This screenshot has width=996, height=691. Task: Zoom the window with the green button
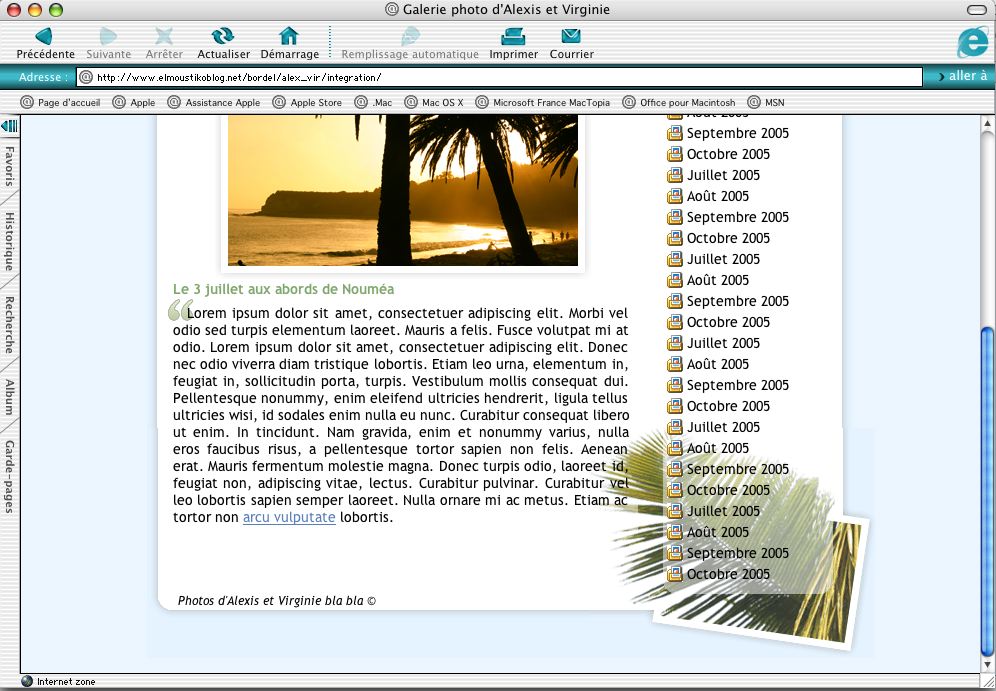click(56, 10)
